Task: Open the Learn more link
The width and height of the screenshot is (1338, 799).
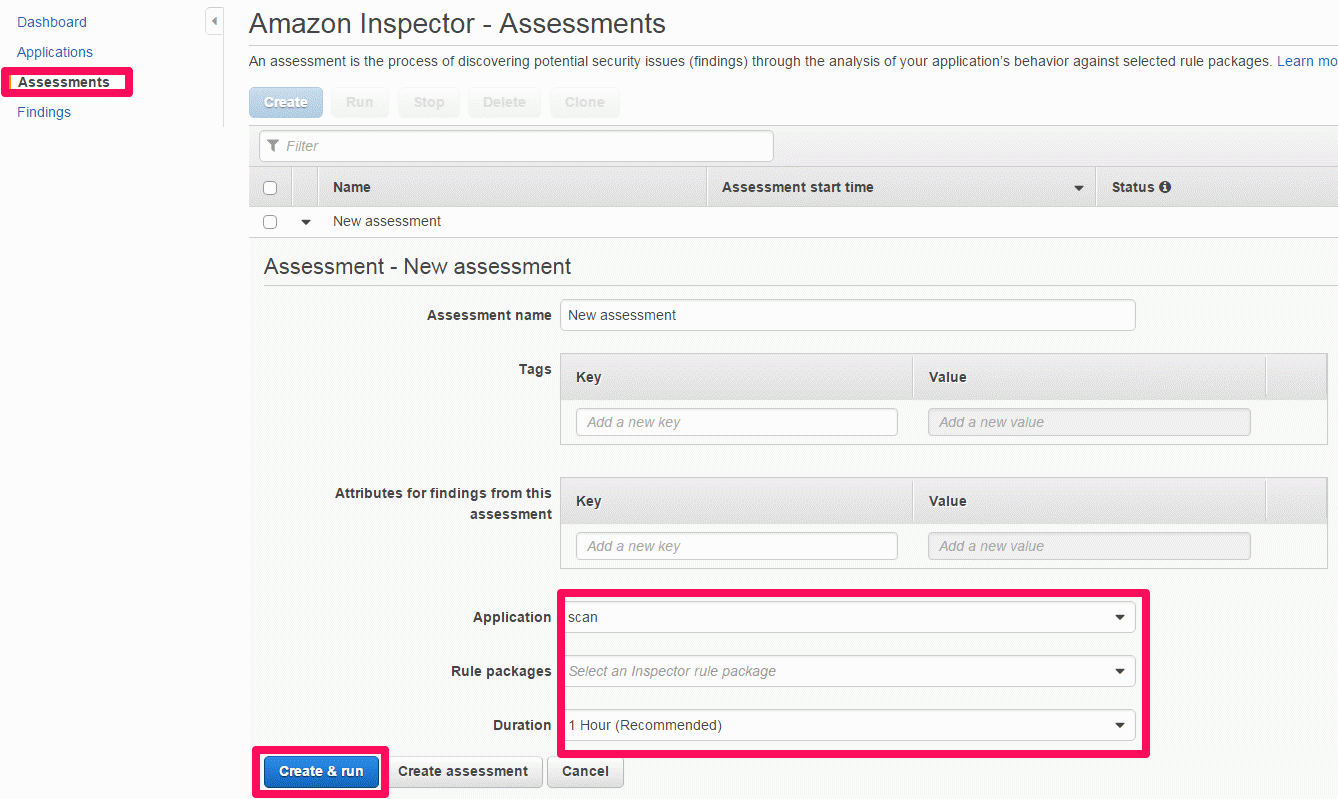Action: [1307, 61]
